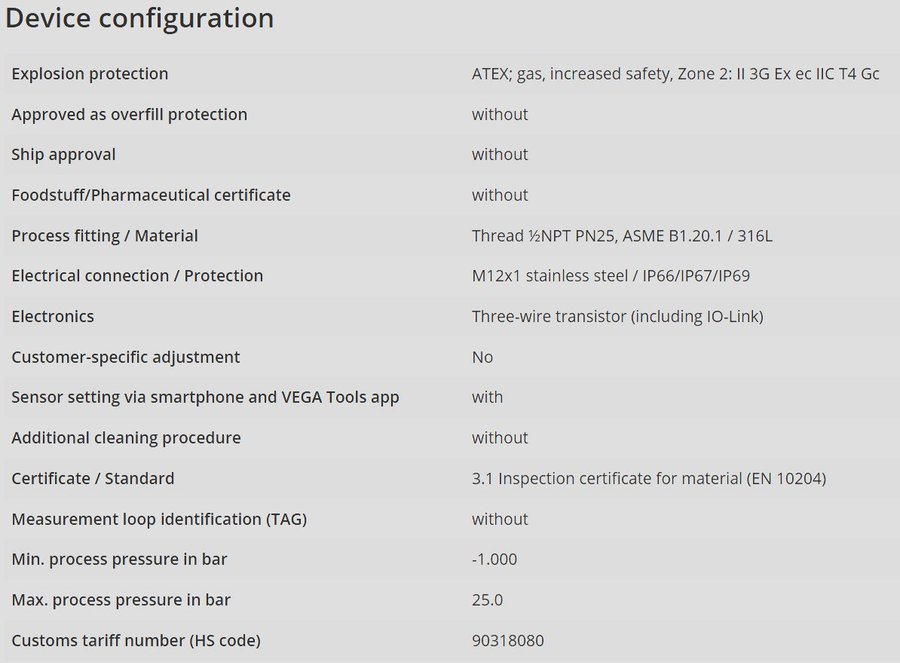This screenshot has width=900, height=663.
Task: Click the VEGA Tools app sensor setting label
Action: [x=205, y=397]
